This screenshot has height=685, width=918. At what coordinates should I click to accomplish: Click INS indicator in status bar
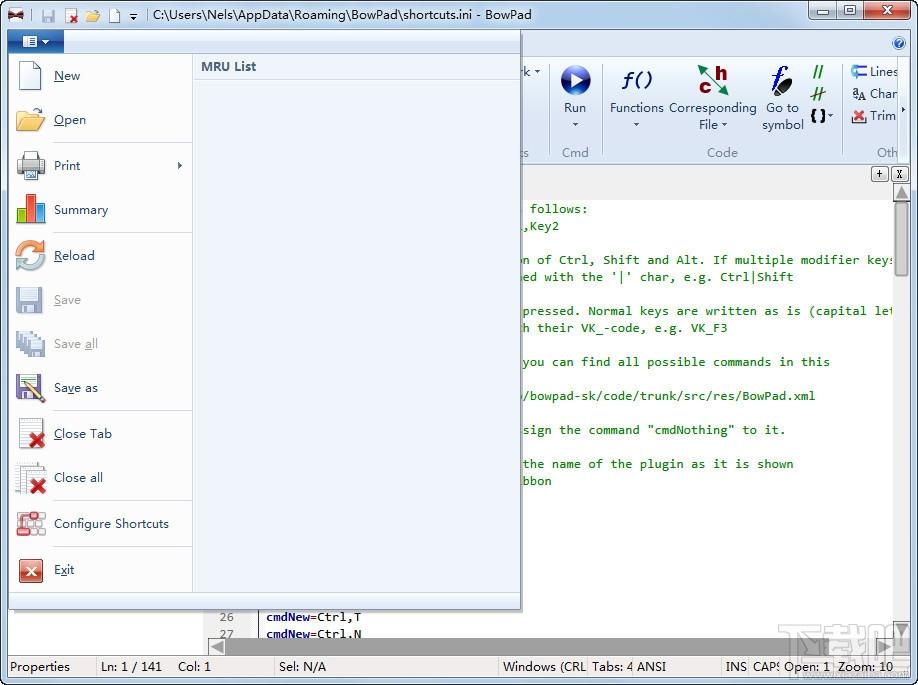(736, 667)
